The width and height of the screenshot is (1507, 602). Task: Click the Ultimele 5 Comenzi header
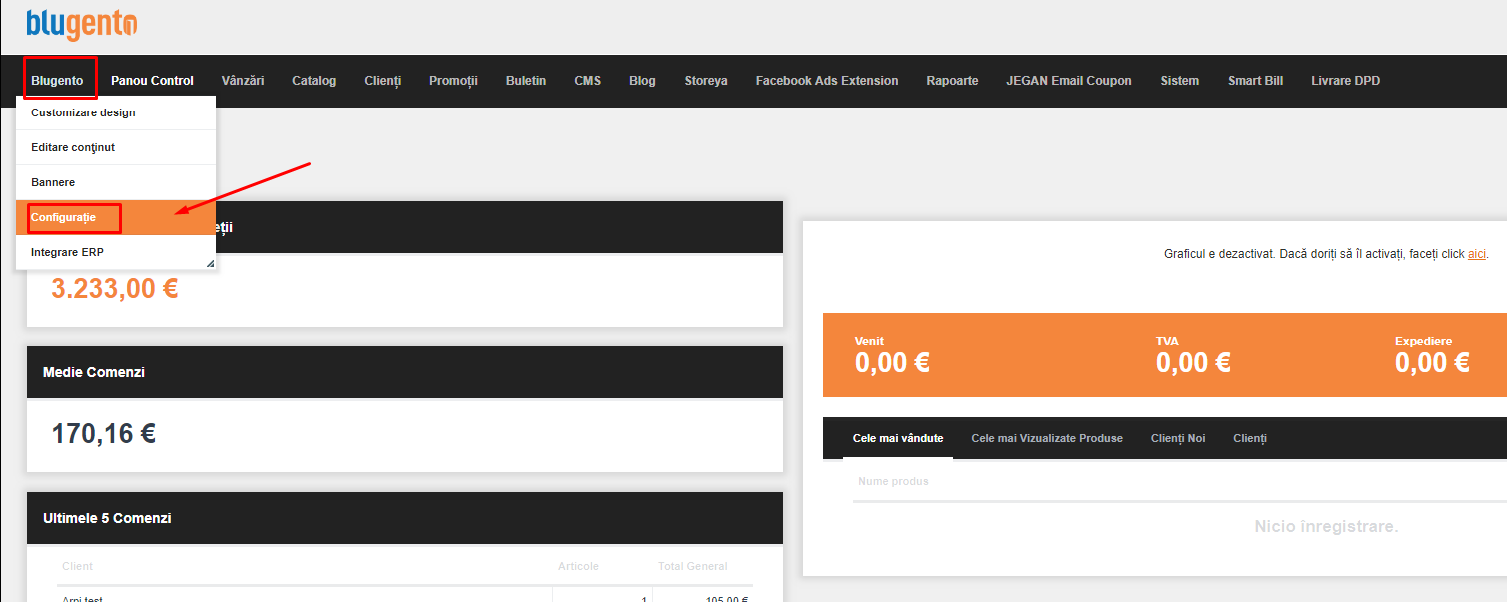[405, 518]
